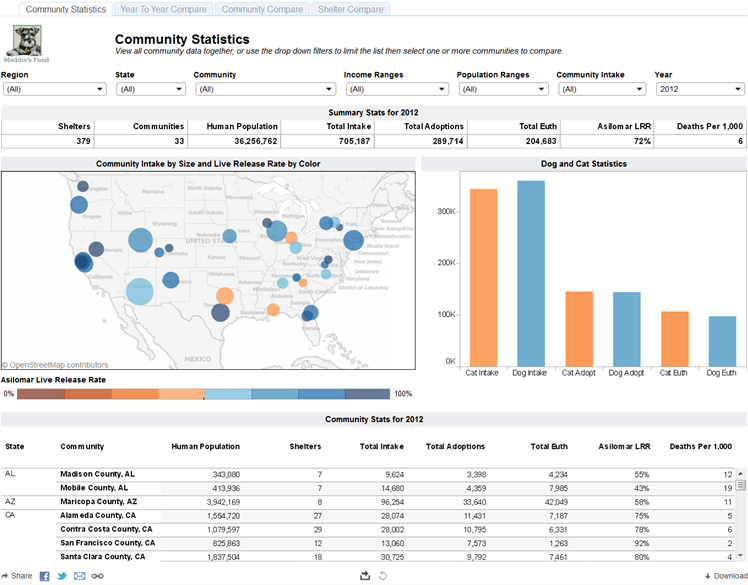The width and height of the screenshot is (748, 585).
Task: Switch to Community Statistics tab
Action: pyautogui.click(x=66, y=9)
